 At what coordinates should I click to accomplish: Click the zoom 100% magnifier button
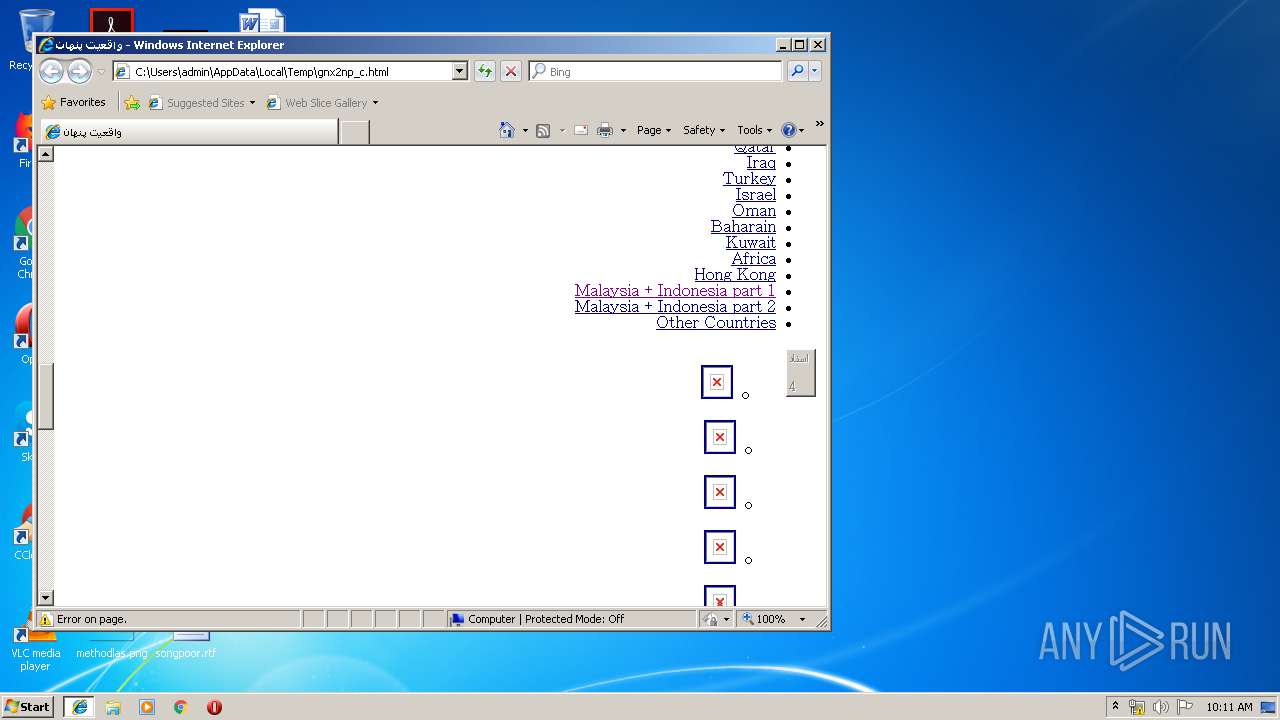[x=765, y=619]
